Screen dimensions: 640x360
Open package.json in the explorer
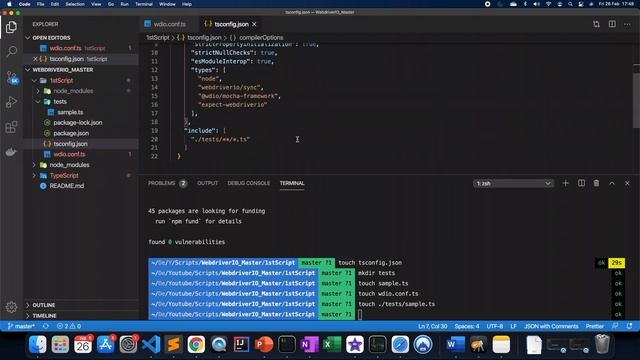click(71, 133)
